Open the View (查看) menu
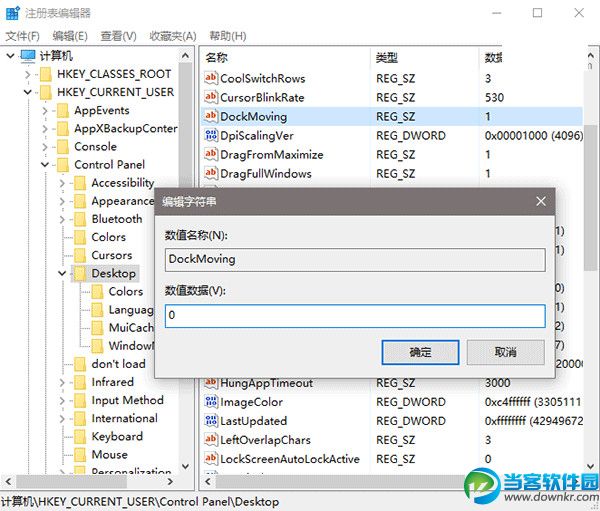Viewport: 600px width, 511px height. click(x=118, y=36)
